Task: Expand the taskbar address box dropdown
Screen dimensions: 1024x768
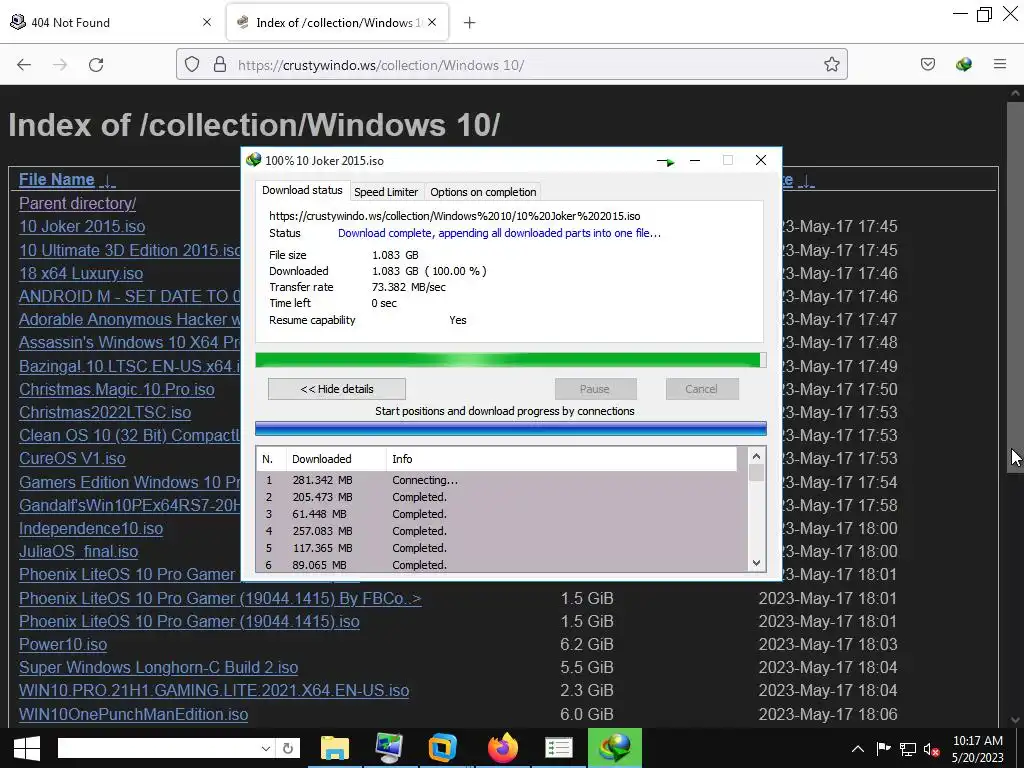Action: click(x=265, y=748)
